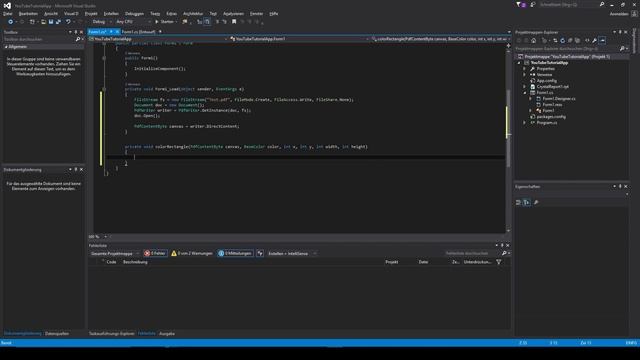Open the Debug configuration dropdown

point(102,22)
